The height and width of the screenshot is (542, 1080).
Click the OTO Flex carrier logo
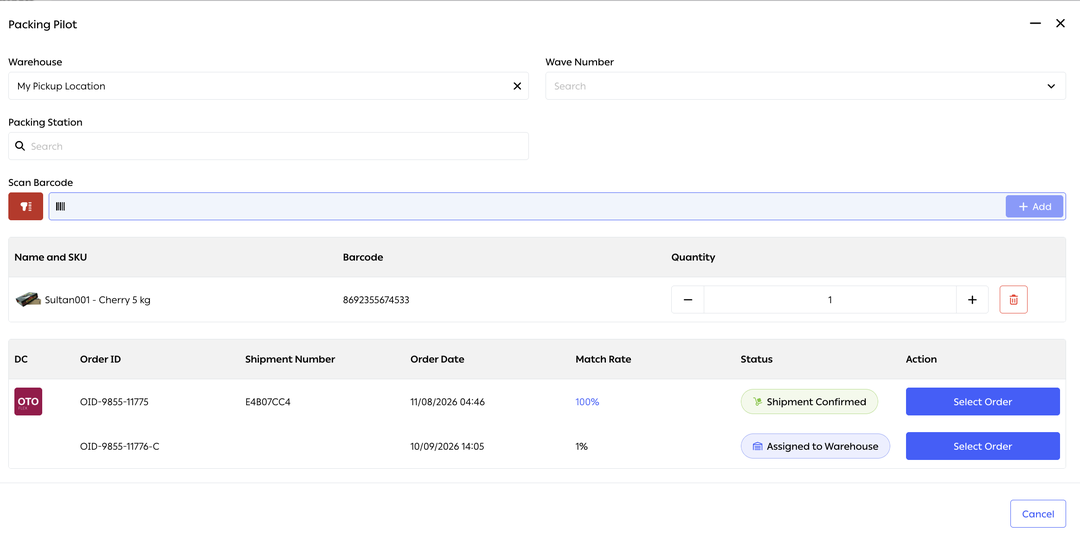[x=28, y=402]
